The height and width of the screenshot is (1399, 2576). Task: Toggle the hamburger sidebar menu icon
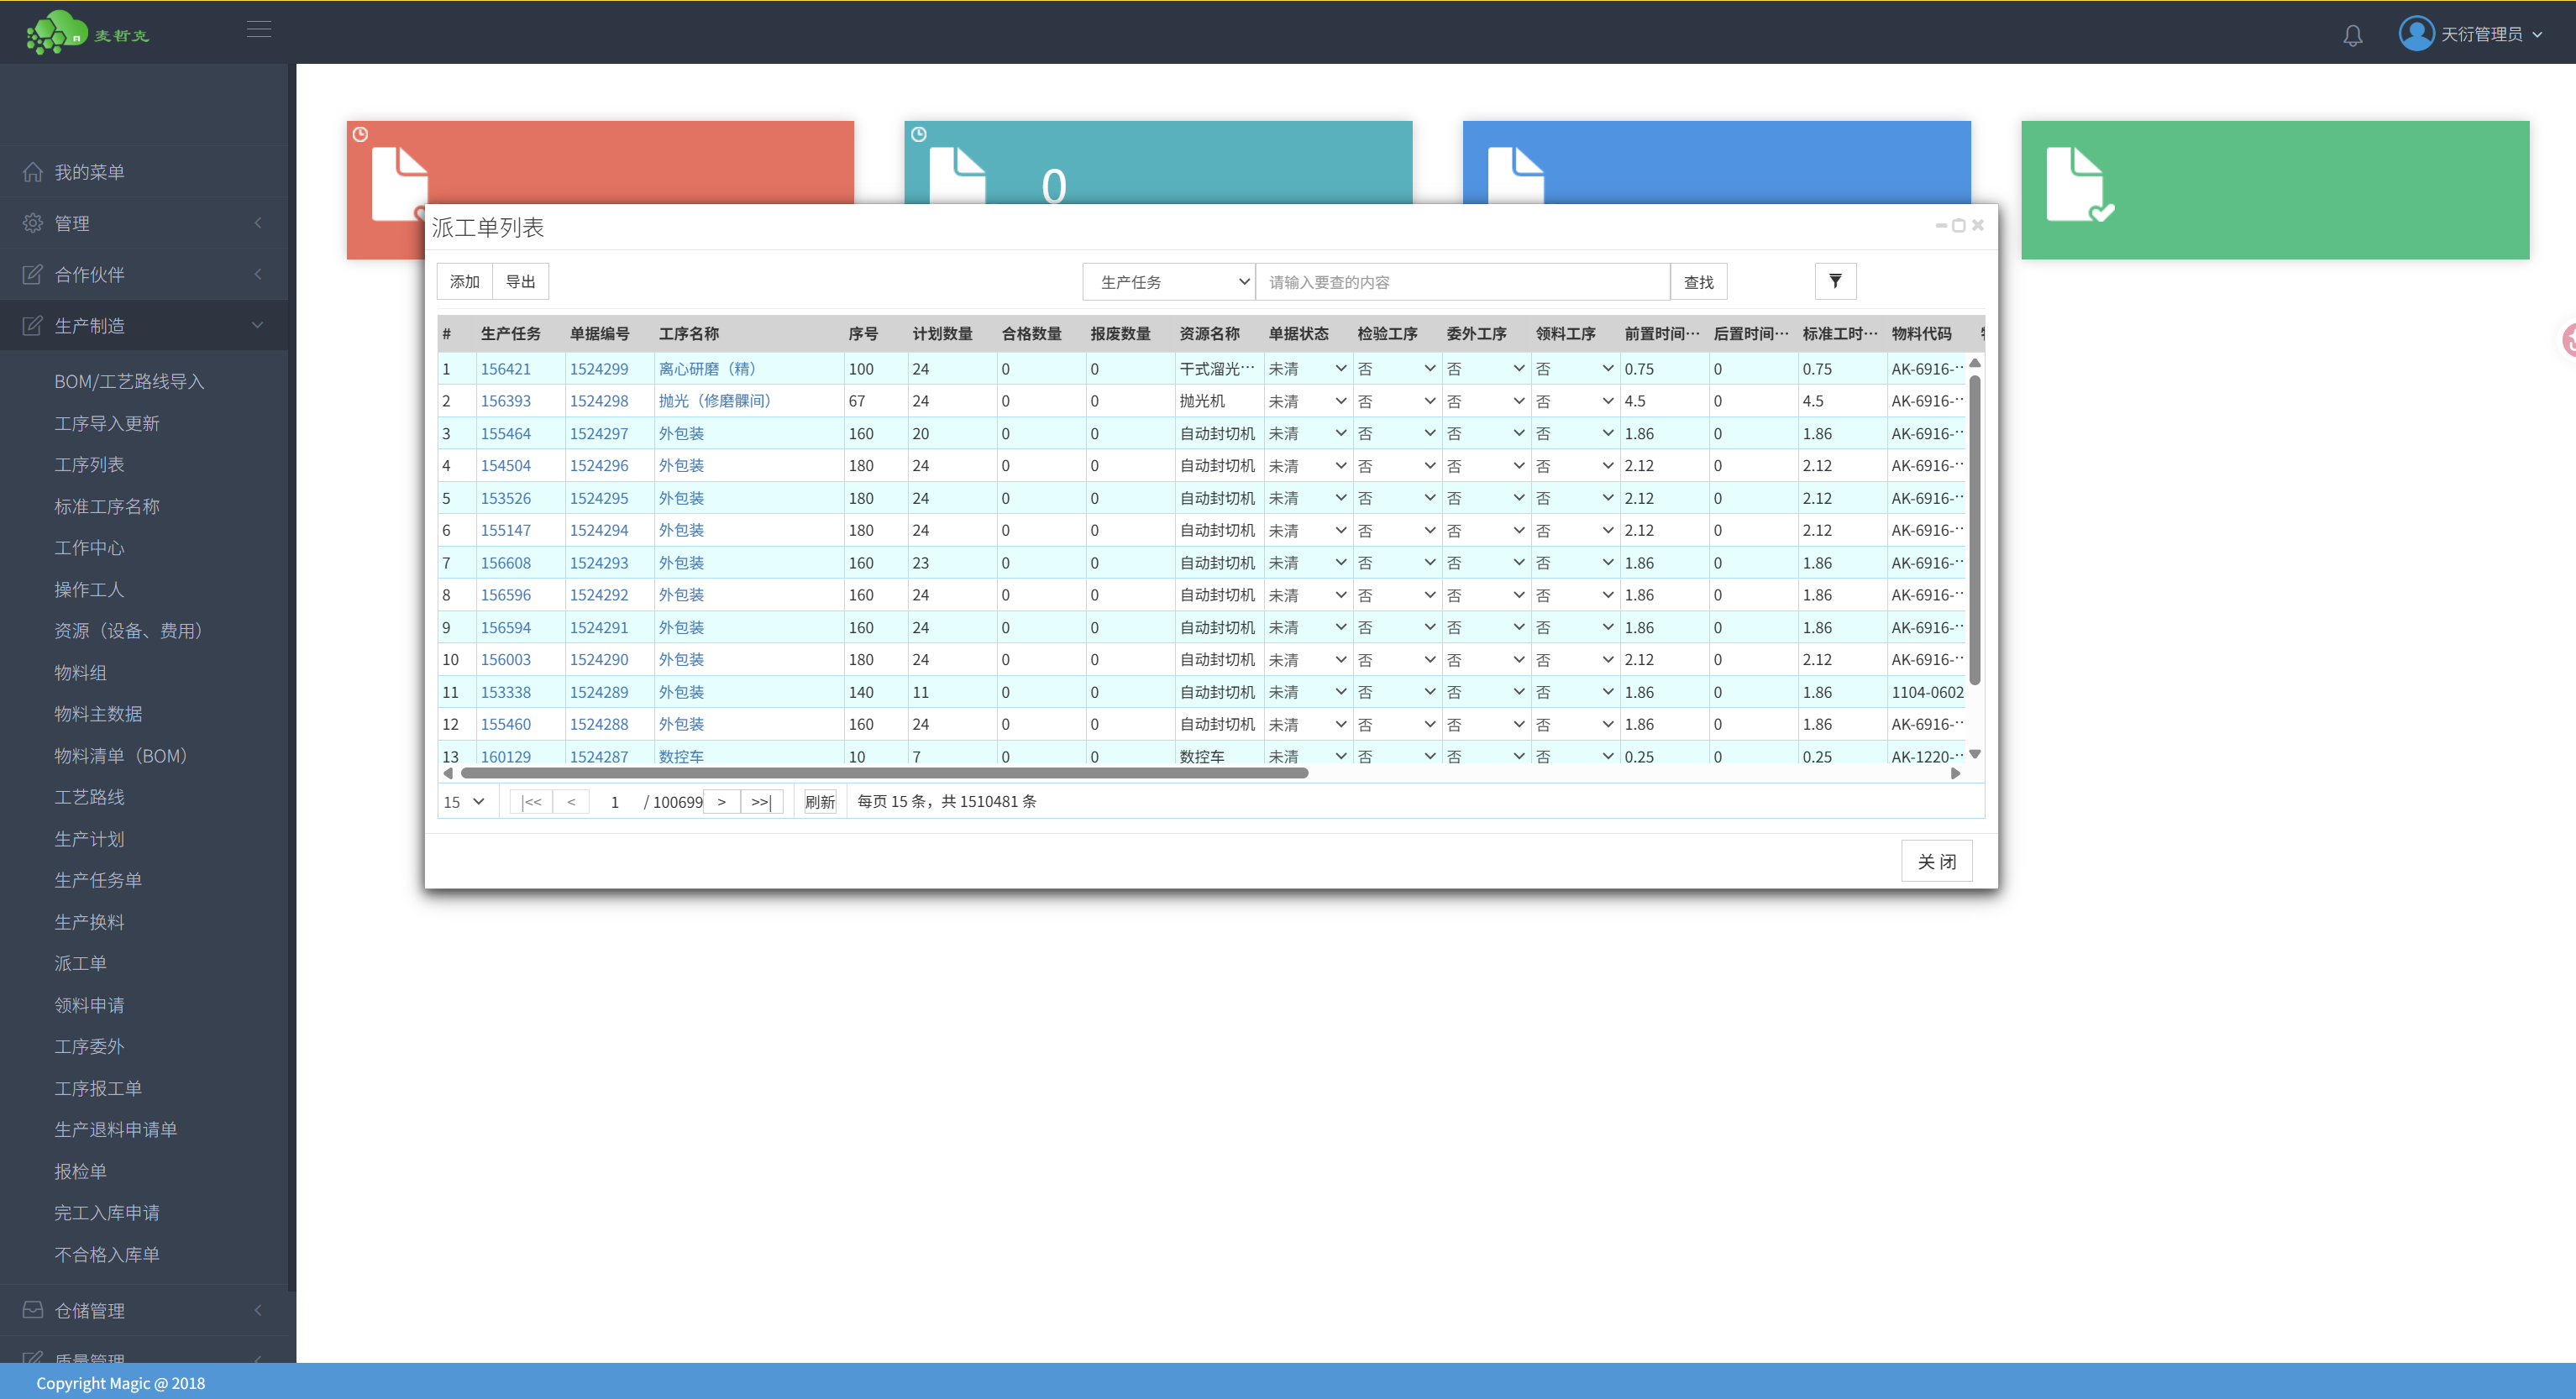259,30
